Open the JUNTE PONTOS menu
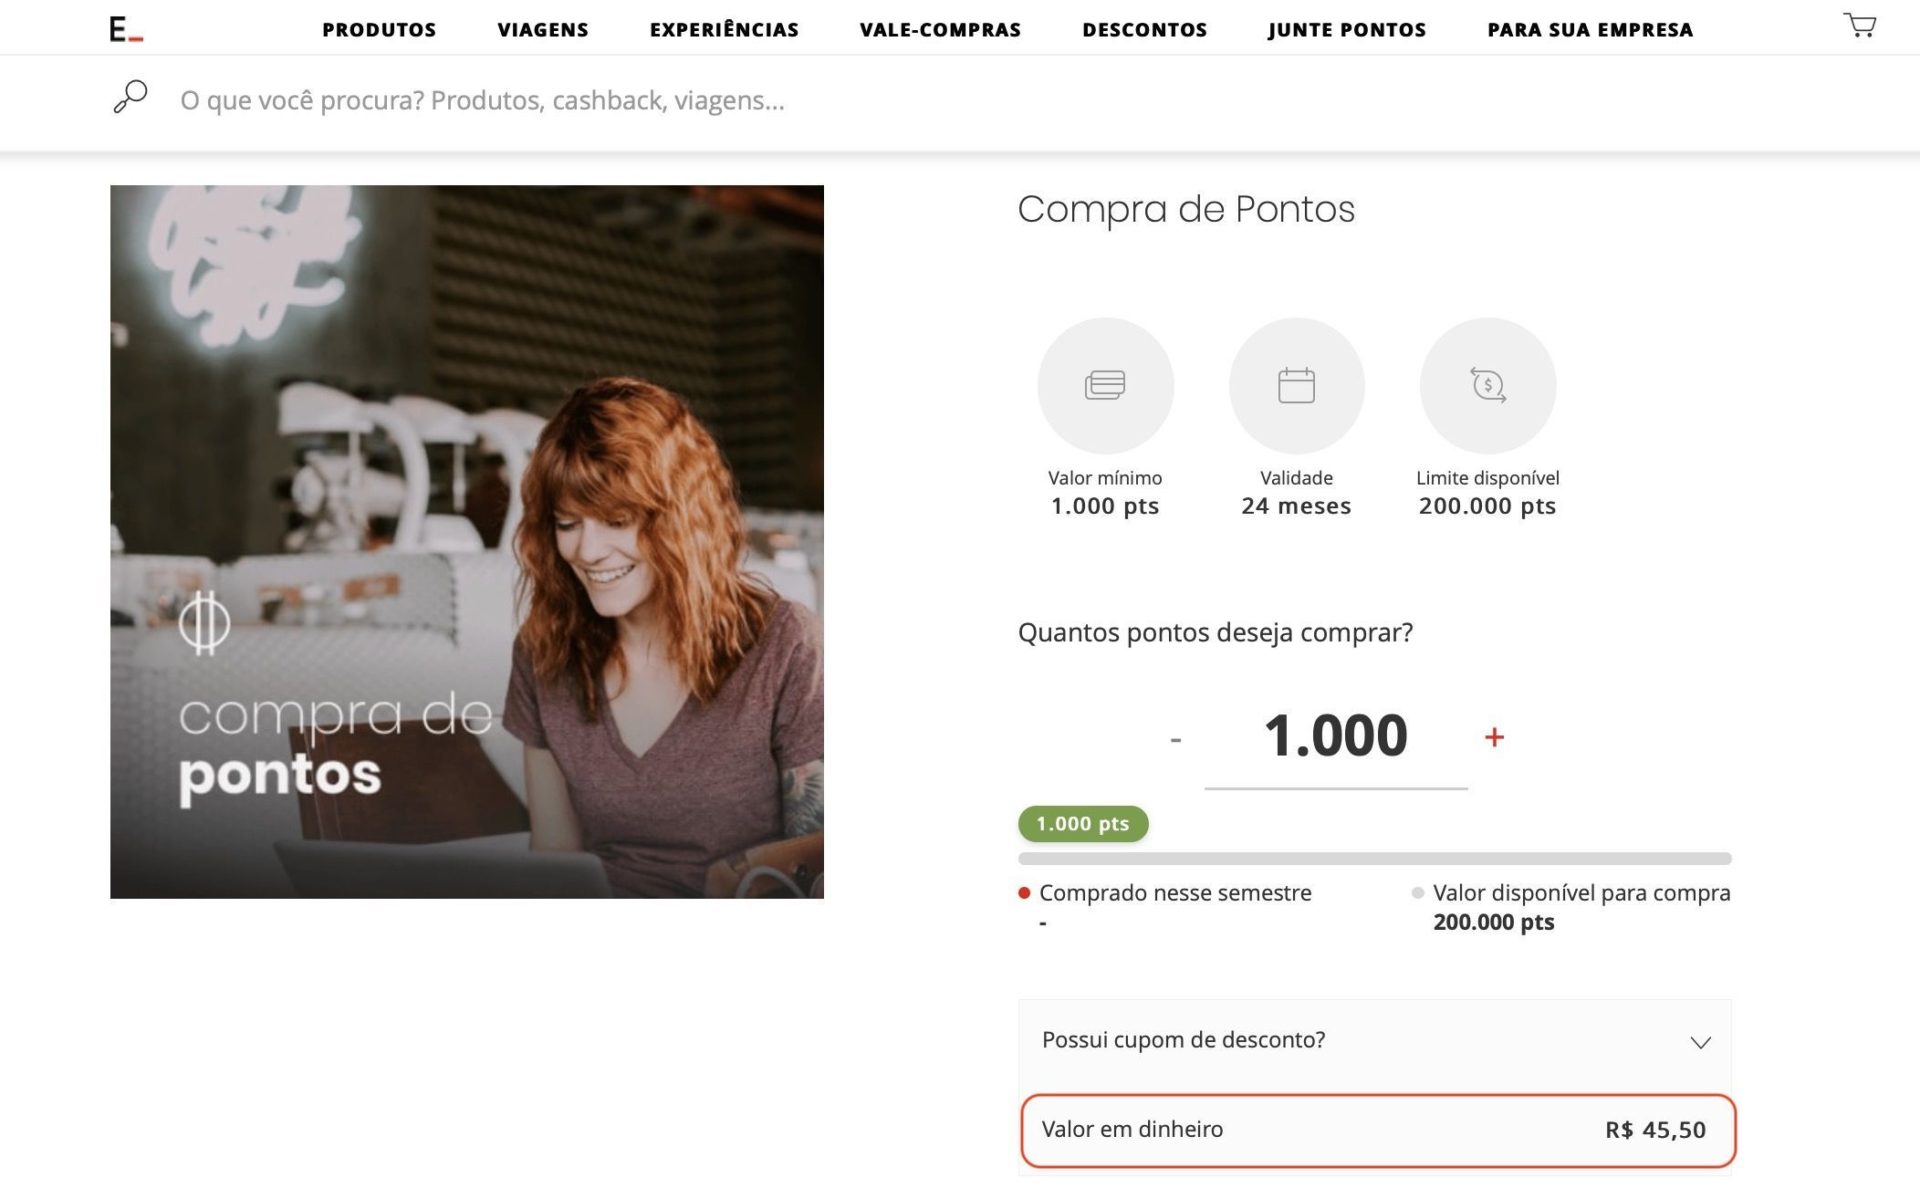Image resolution: width=1920 pixels, height=1199 pixels. pos(1347,30)
